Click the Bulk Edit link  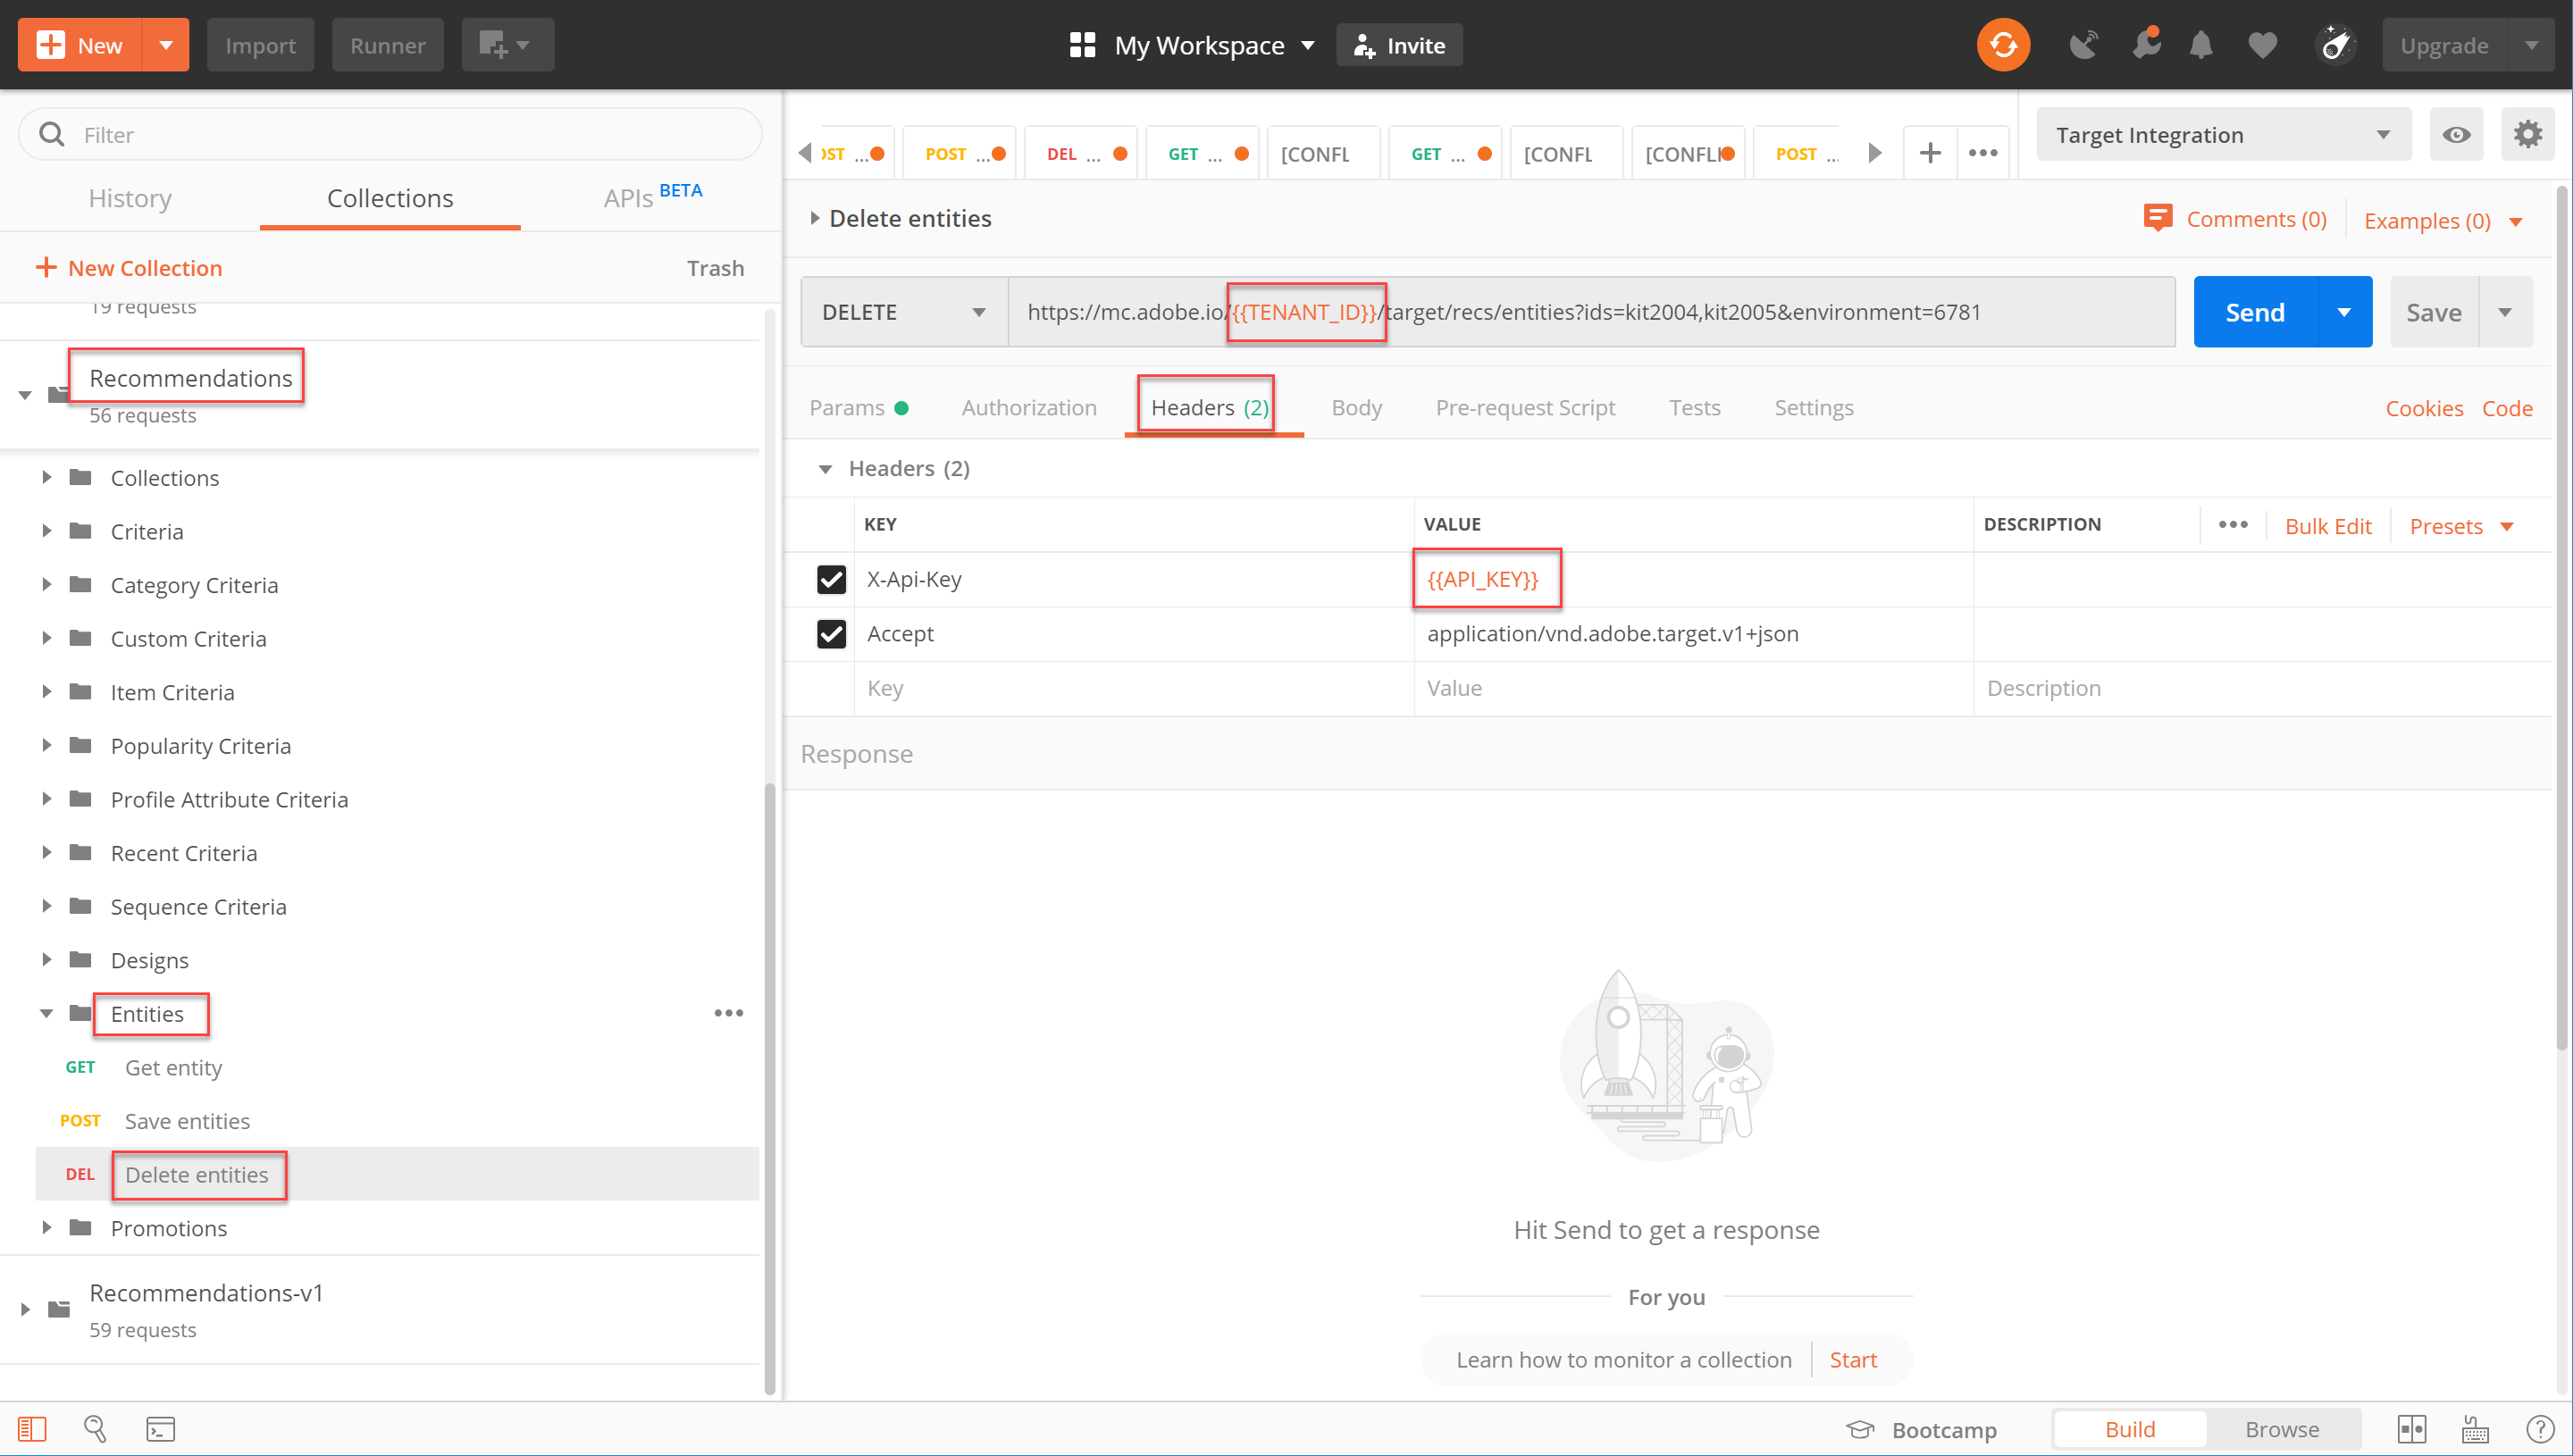pyautogui.click(x=2327, y=527)
